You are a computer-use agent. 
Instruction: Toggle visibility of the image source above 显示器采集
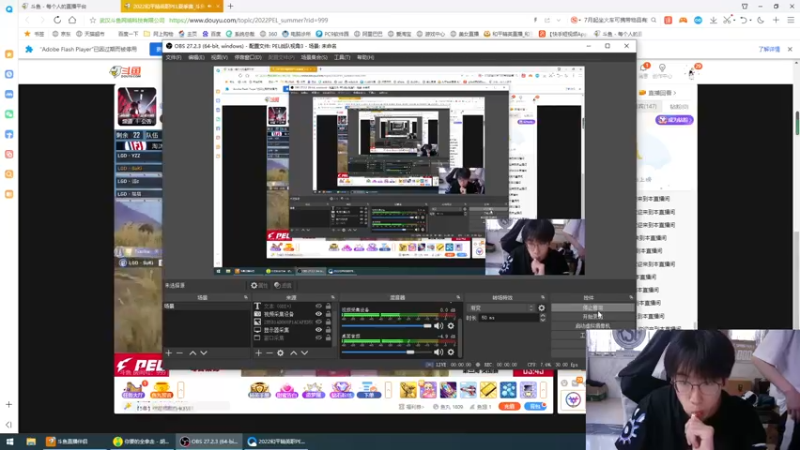point(318,322)
